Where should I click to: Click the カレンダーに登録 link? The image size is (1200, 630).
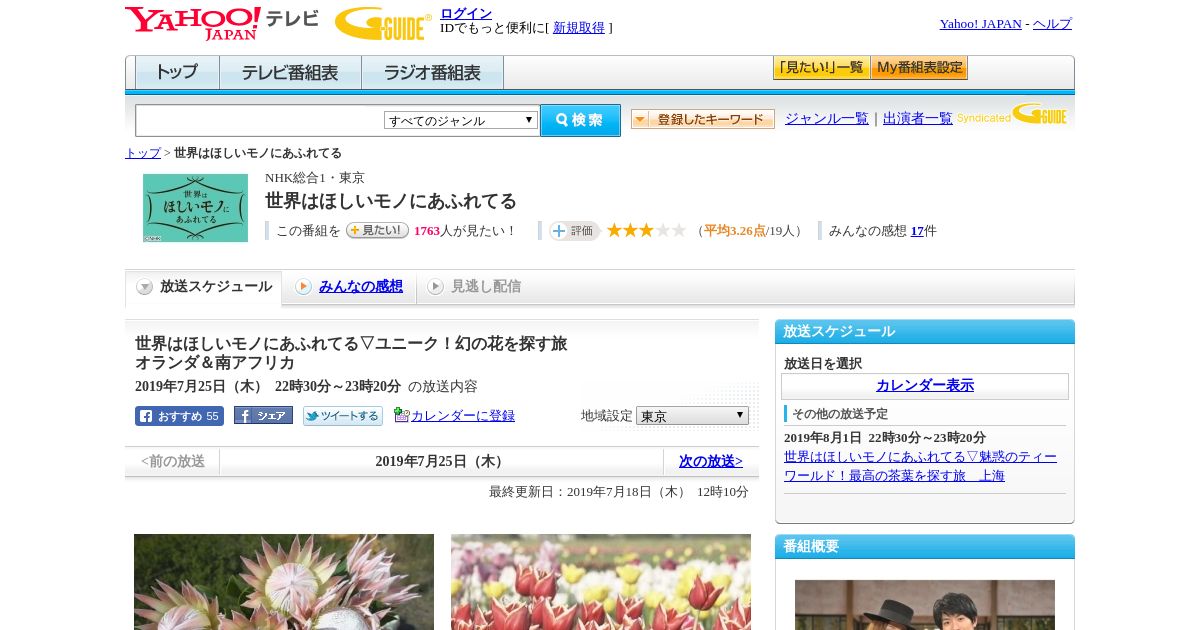tap(463, 416)
